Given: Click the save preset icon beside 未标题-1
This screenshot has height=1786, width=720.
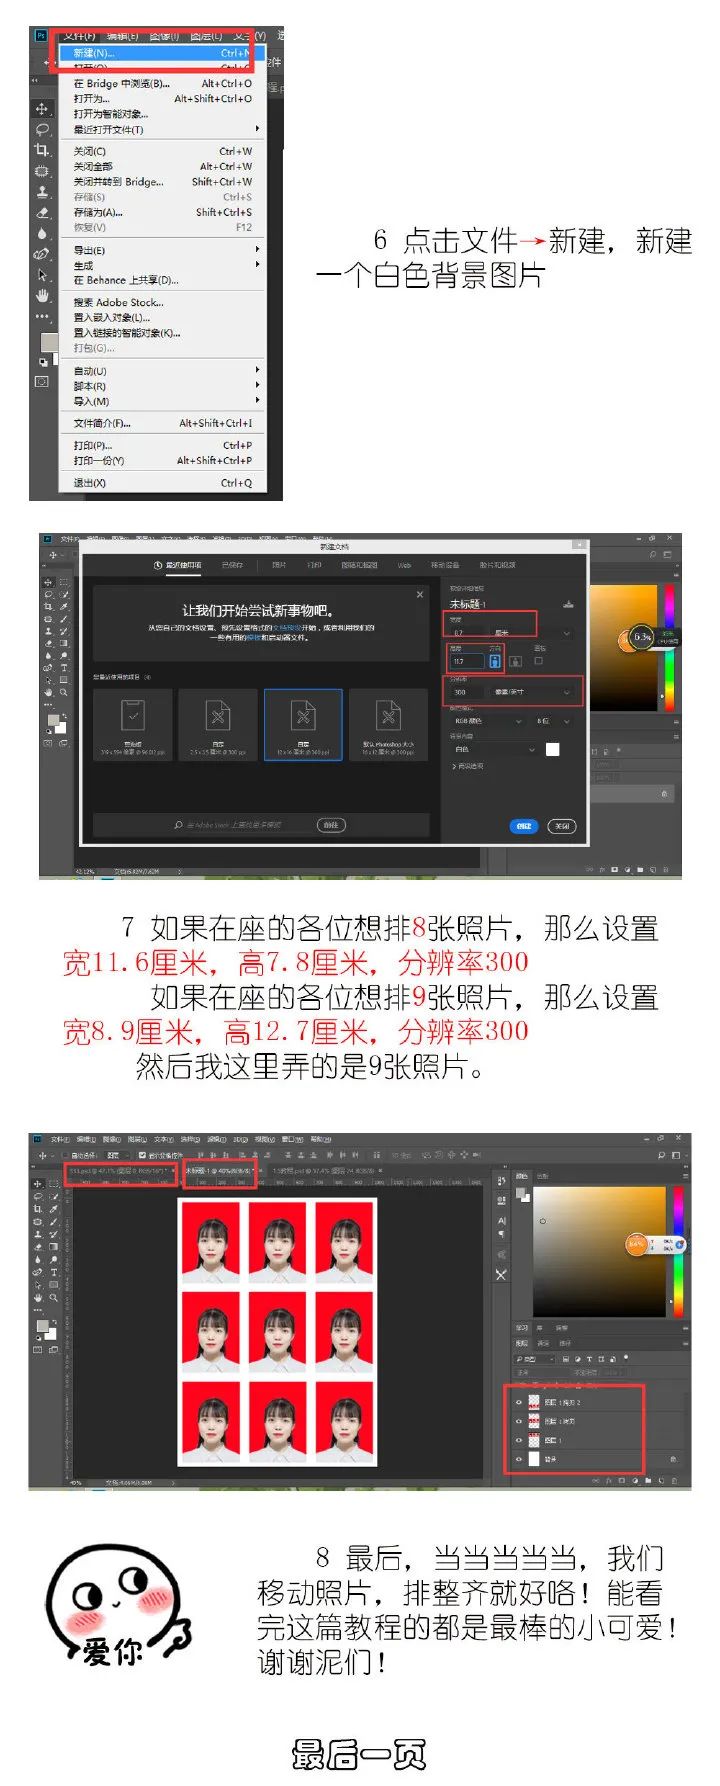Looking at the screenshot, I should pos(568,603).
